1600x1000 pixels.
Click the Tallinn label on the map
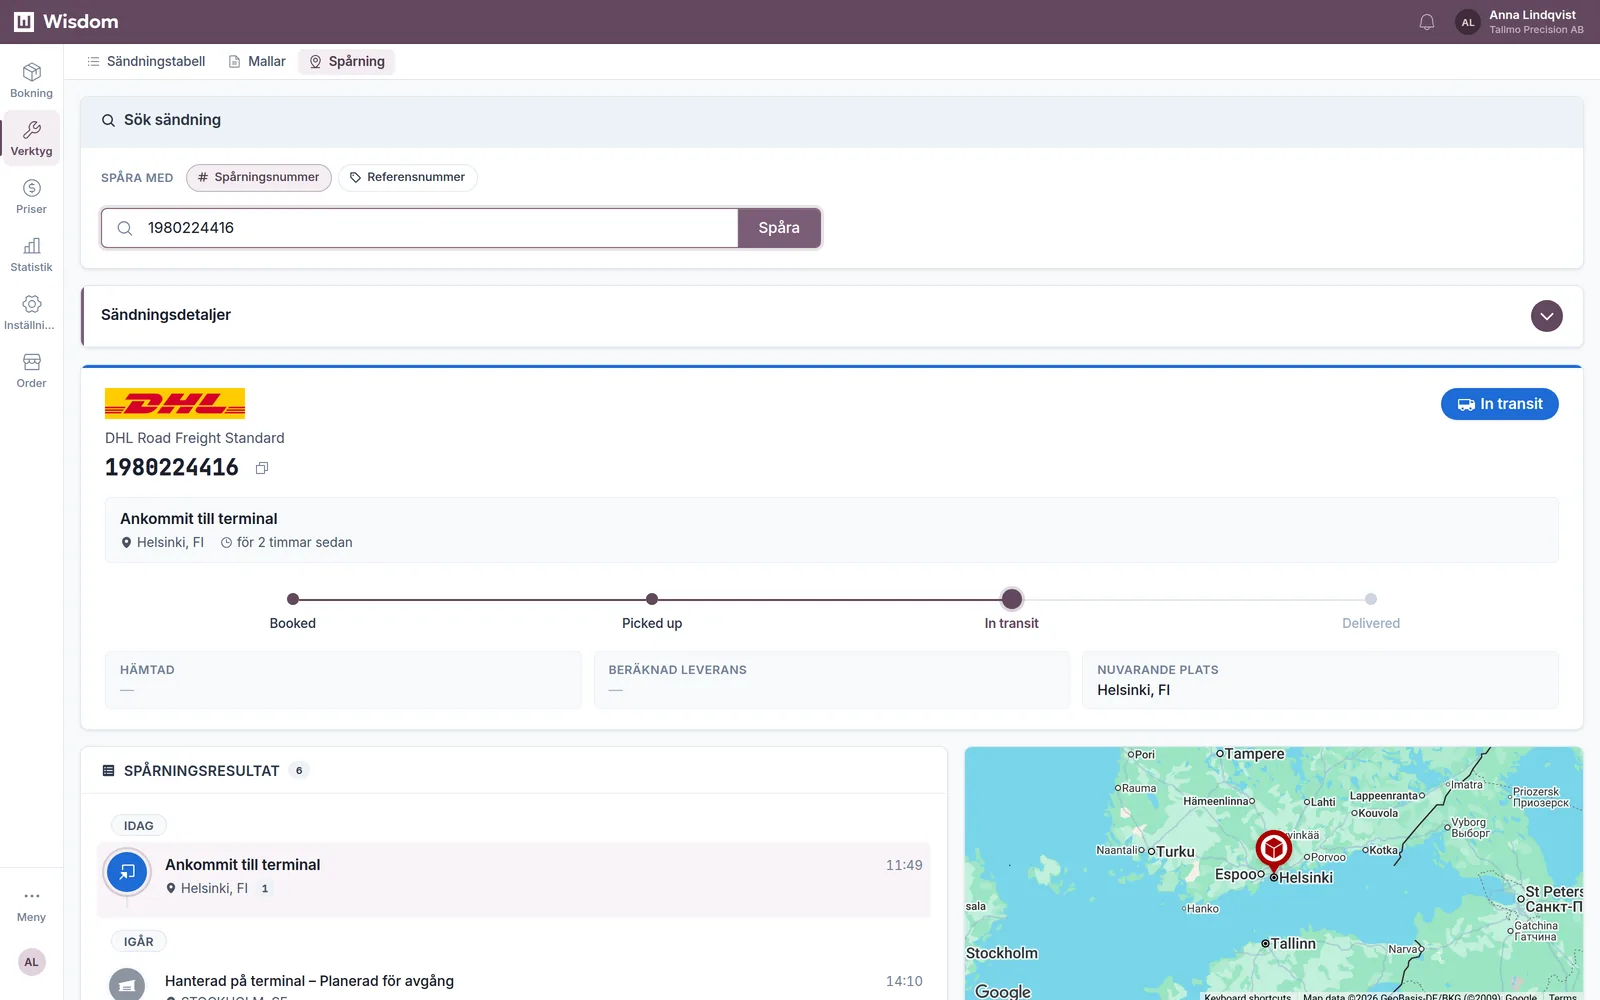point(1293,944)
